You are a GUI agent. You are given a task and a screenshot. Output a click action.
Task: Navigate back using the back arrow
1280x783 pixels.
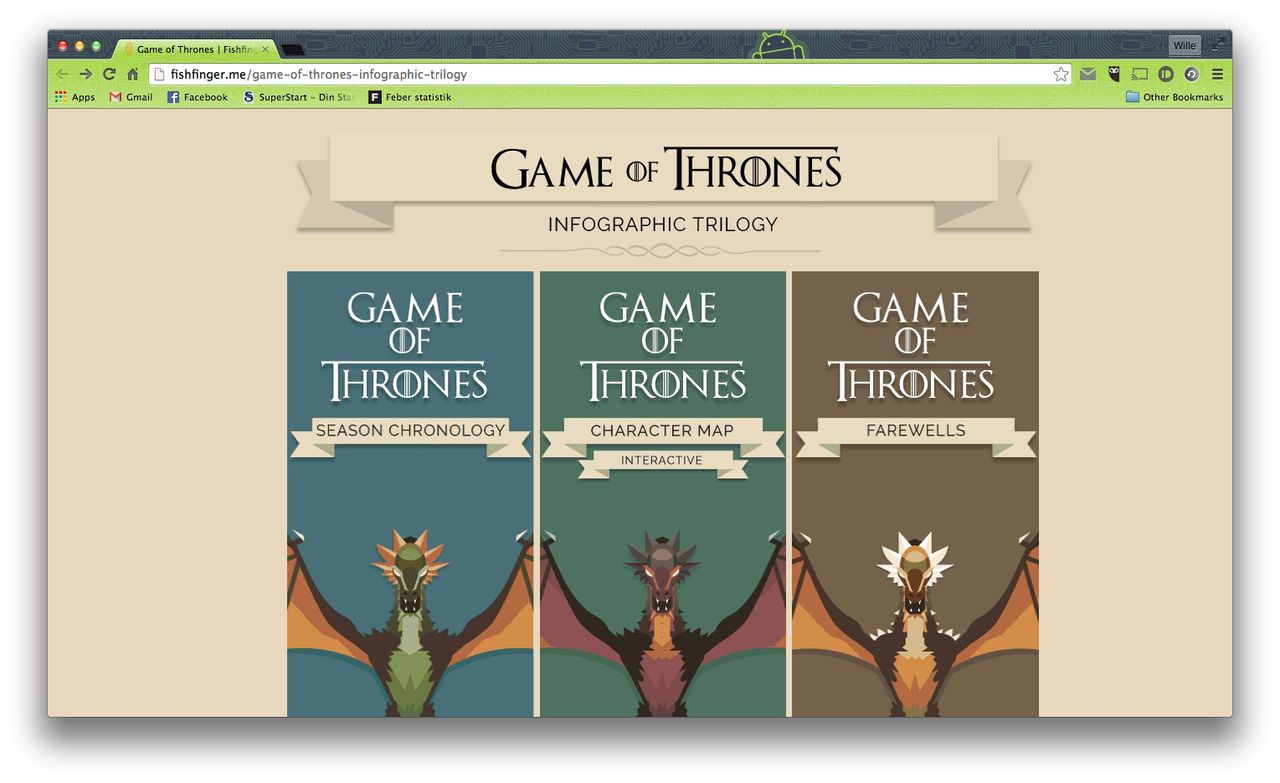(61, 73)
